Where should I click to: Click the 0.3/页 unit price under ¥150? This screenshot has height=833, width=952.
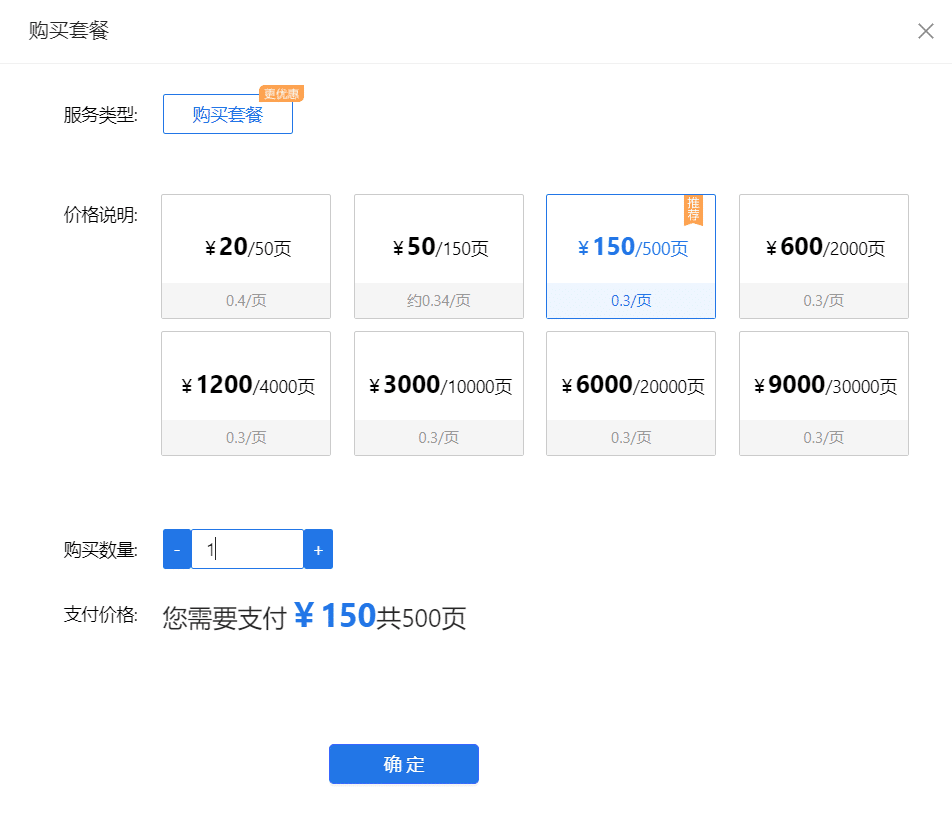pos(630,301)
